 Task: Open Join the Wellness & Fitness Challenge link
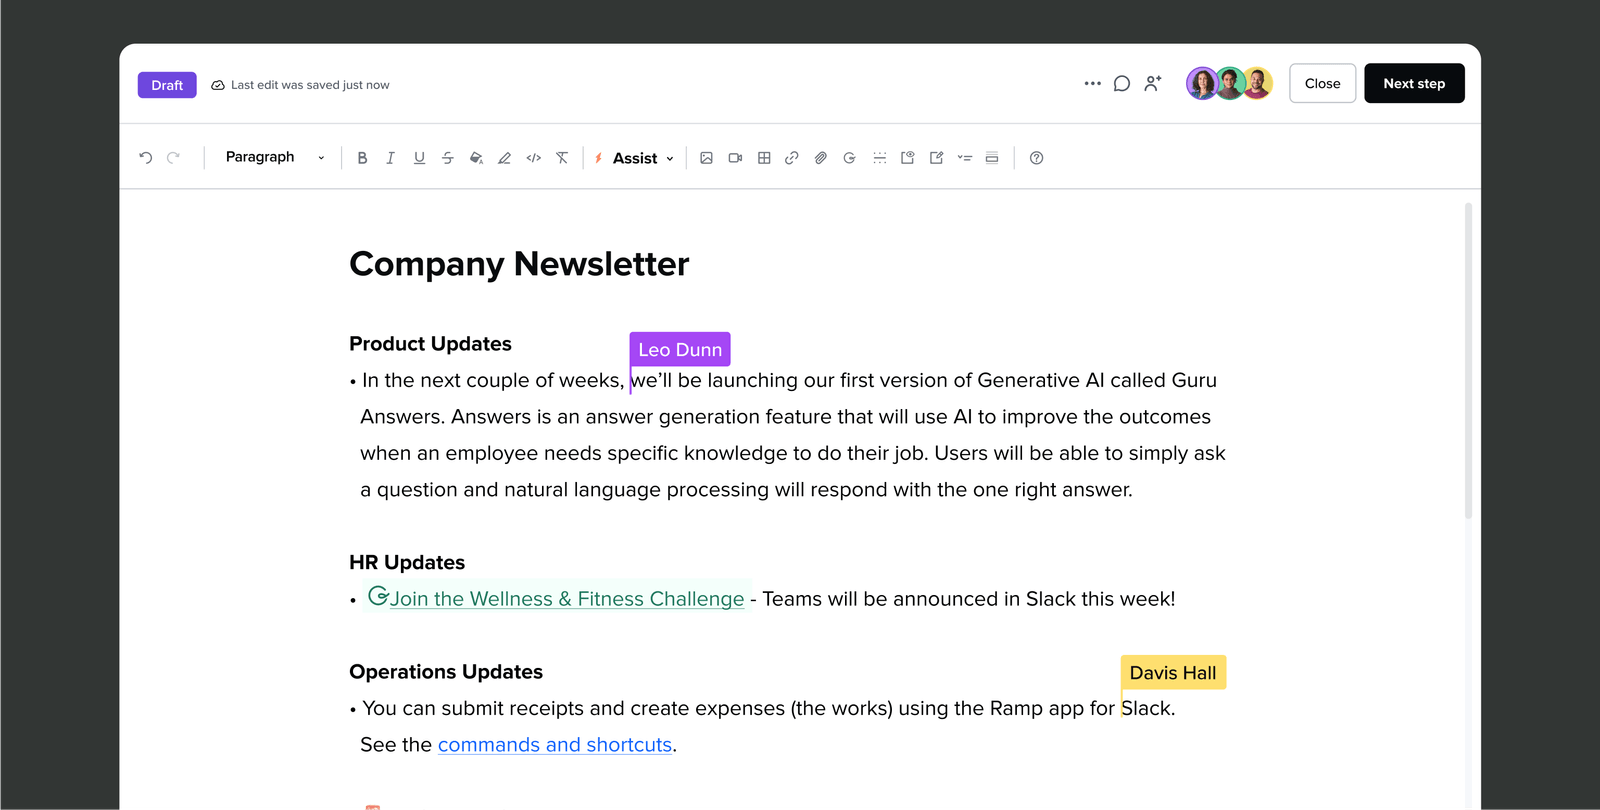pyautogui.click(x=567, y=599)
